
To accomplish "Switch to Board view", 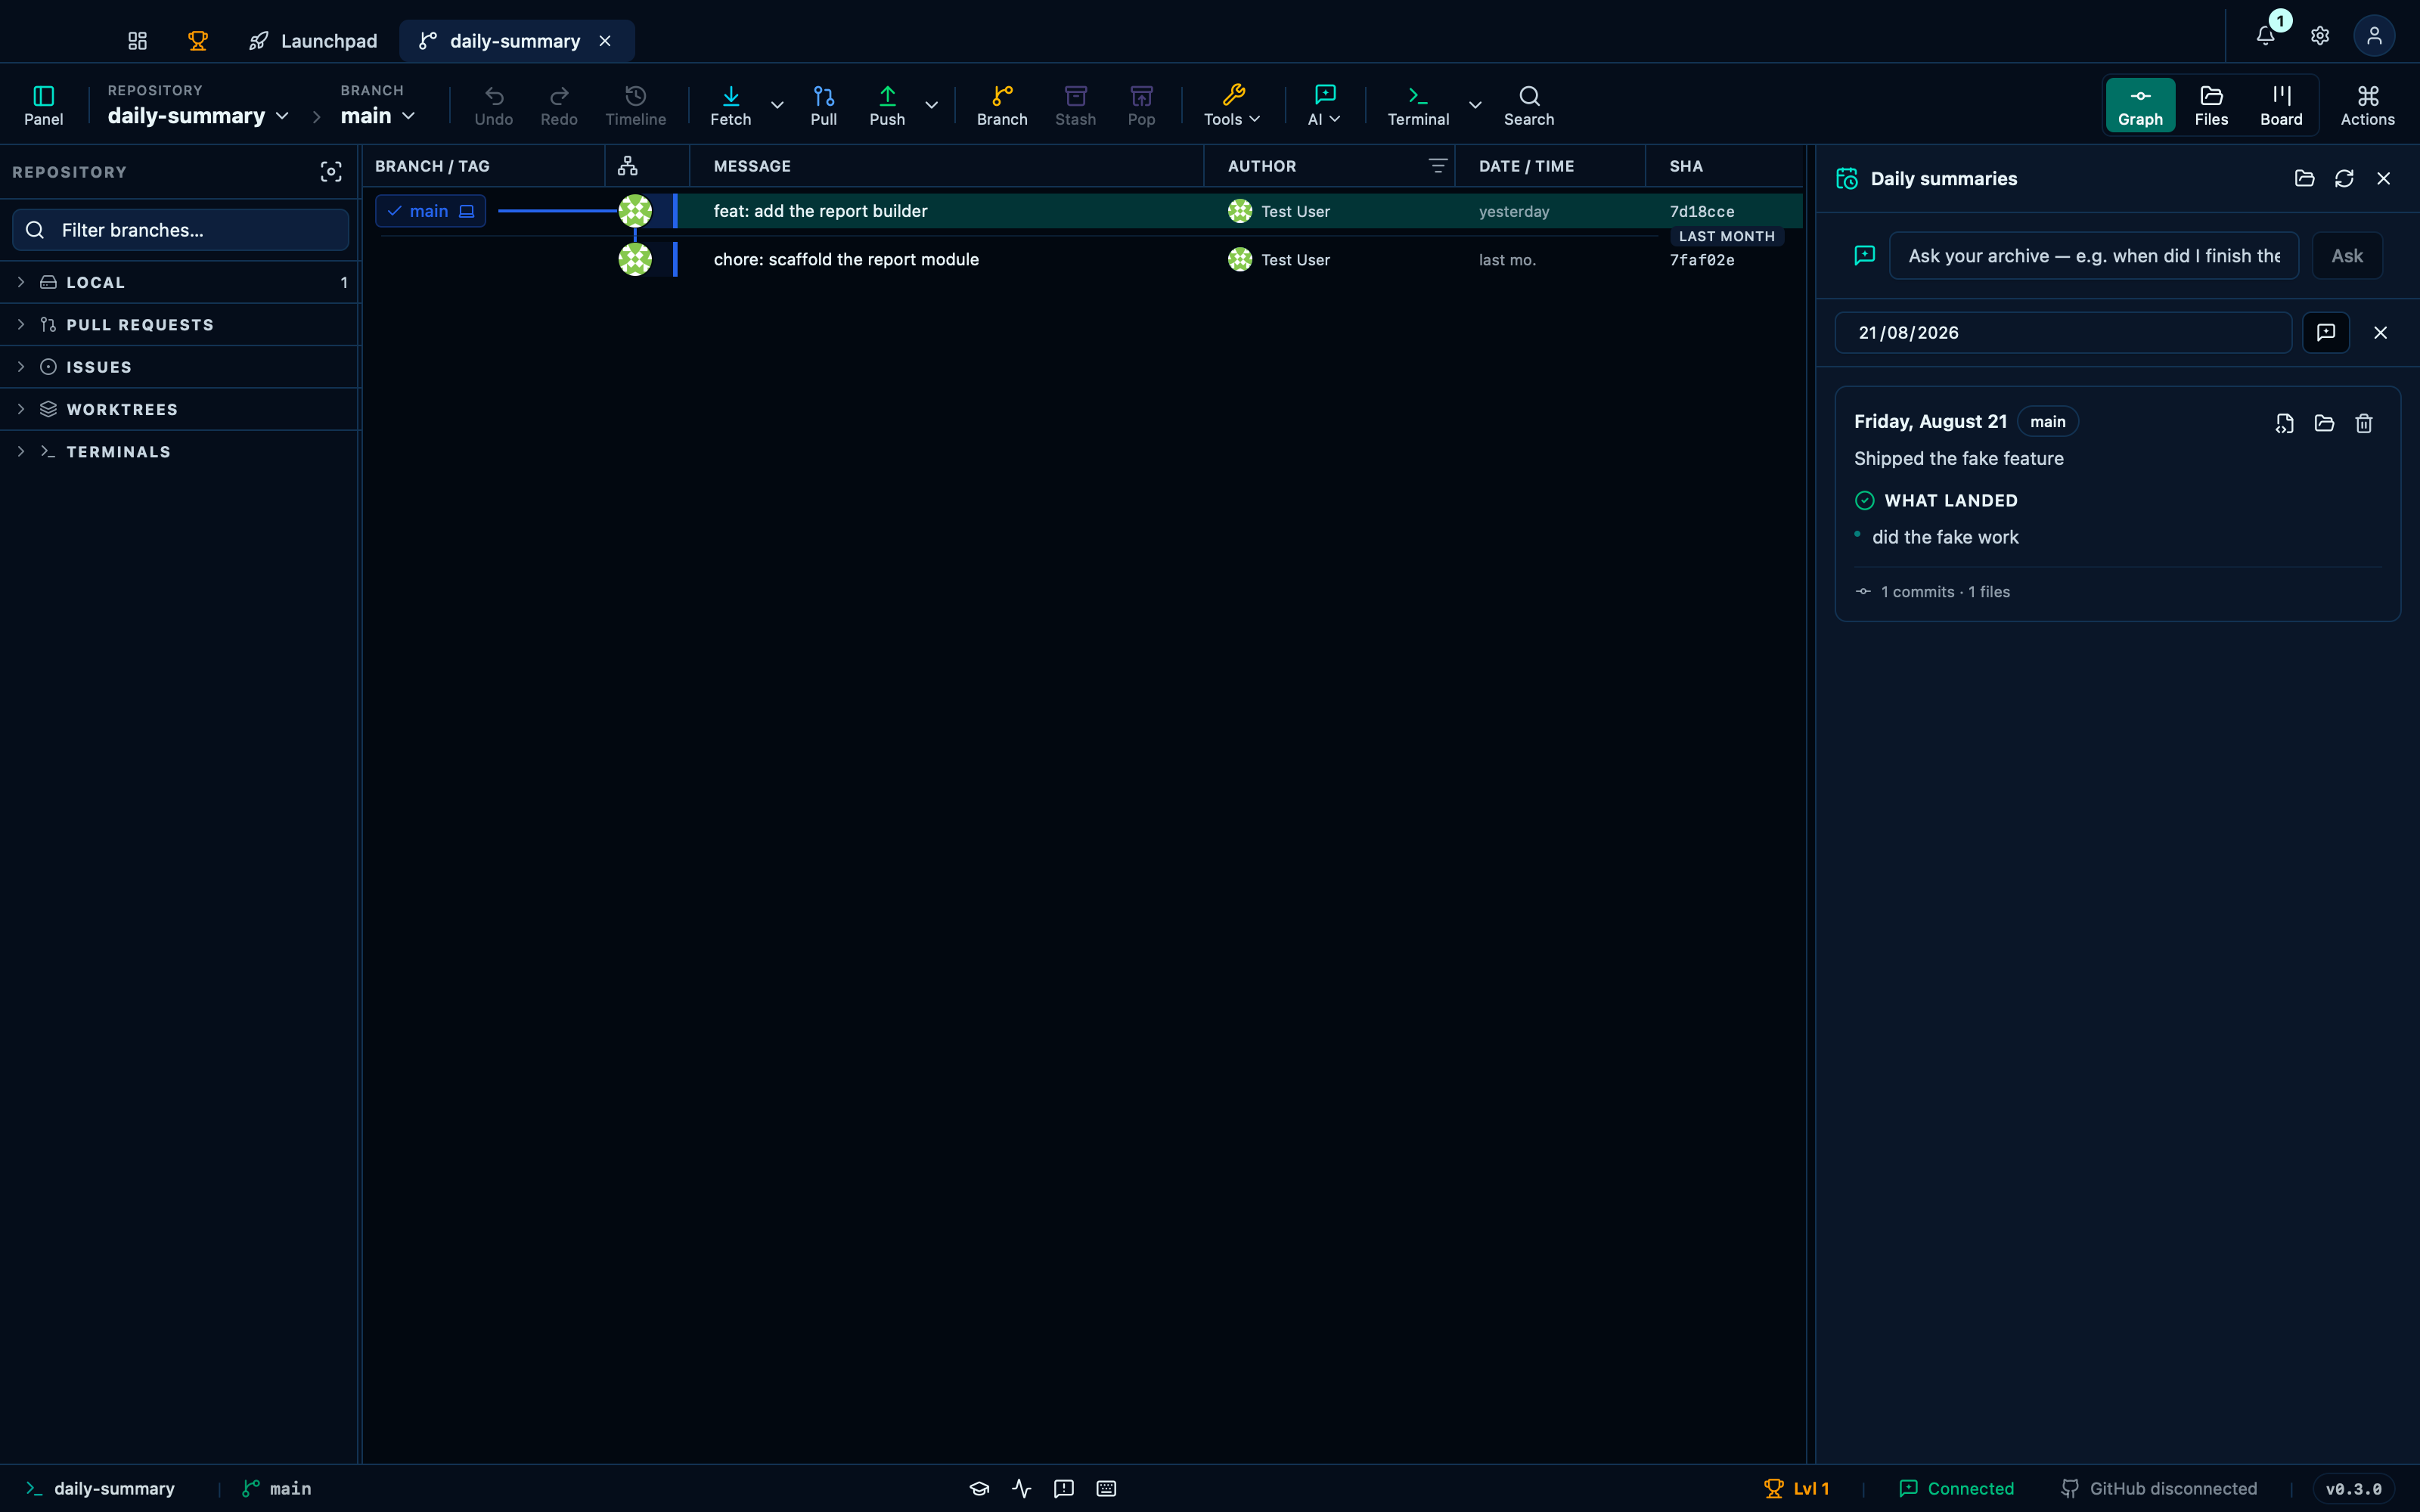I will coord(2281,105).
